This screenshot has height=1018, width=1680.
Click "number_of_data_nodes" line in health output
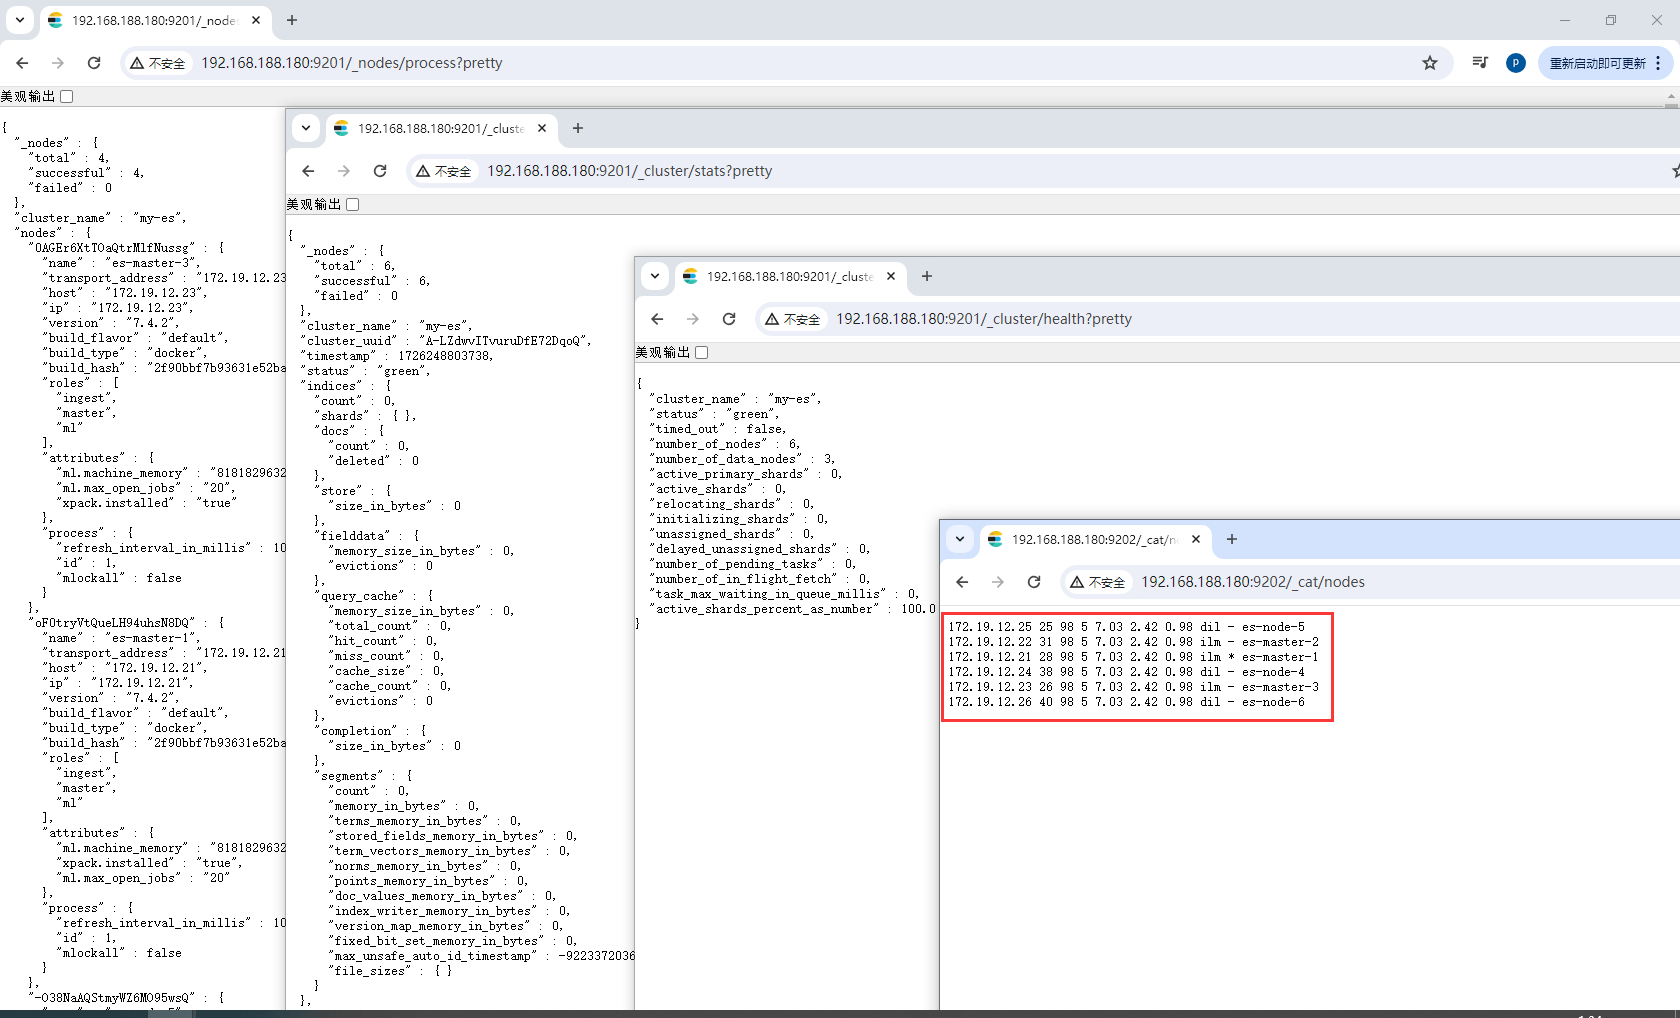tap(742, 459)
